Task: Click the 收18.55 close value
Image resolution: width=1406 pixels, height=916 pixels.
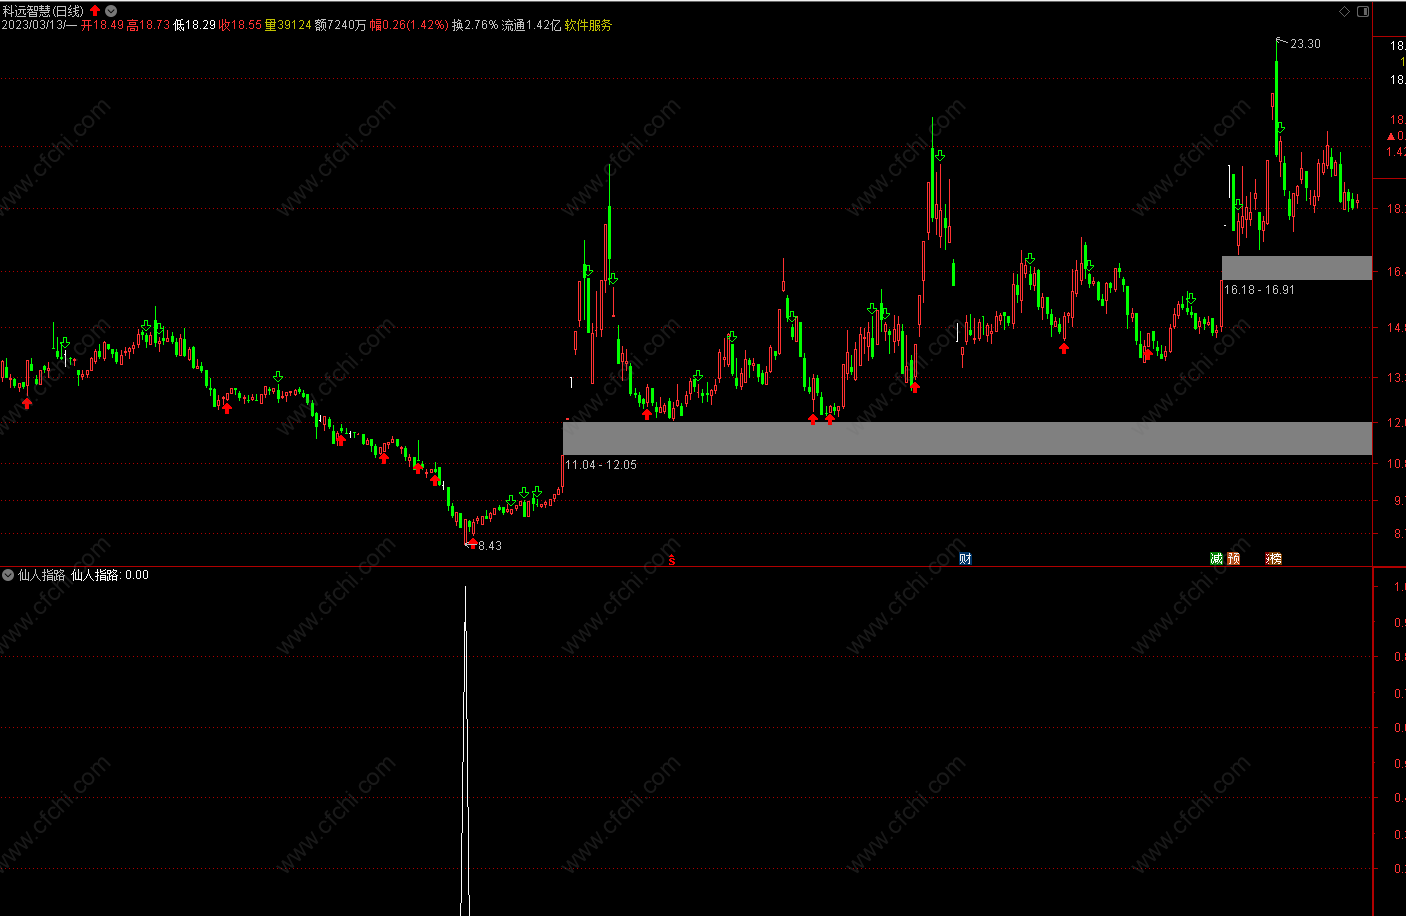Action: tap(241, 25)
